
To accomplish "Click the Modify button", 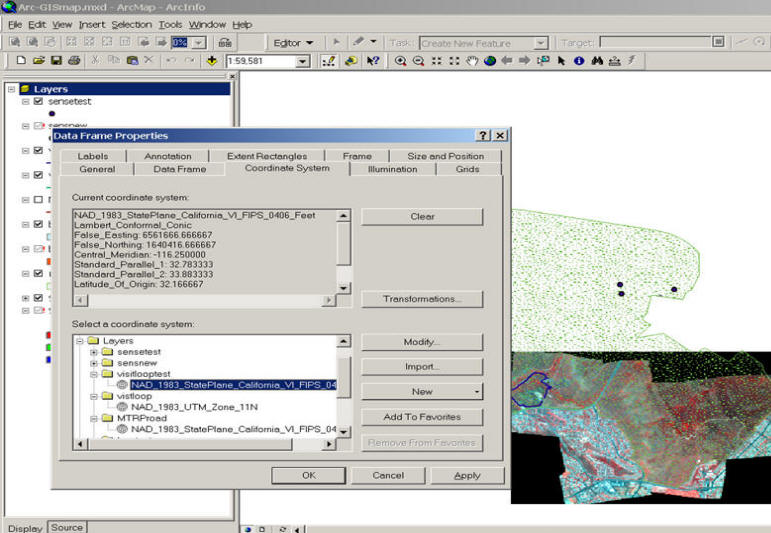I will coord(422,342).
